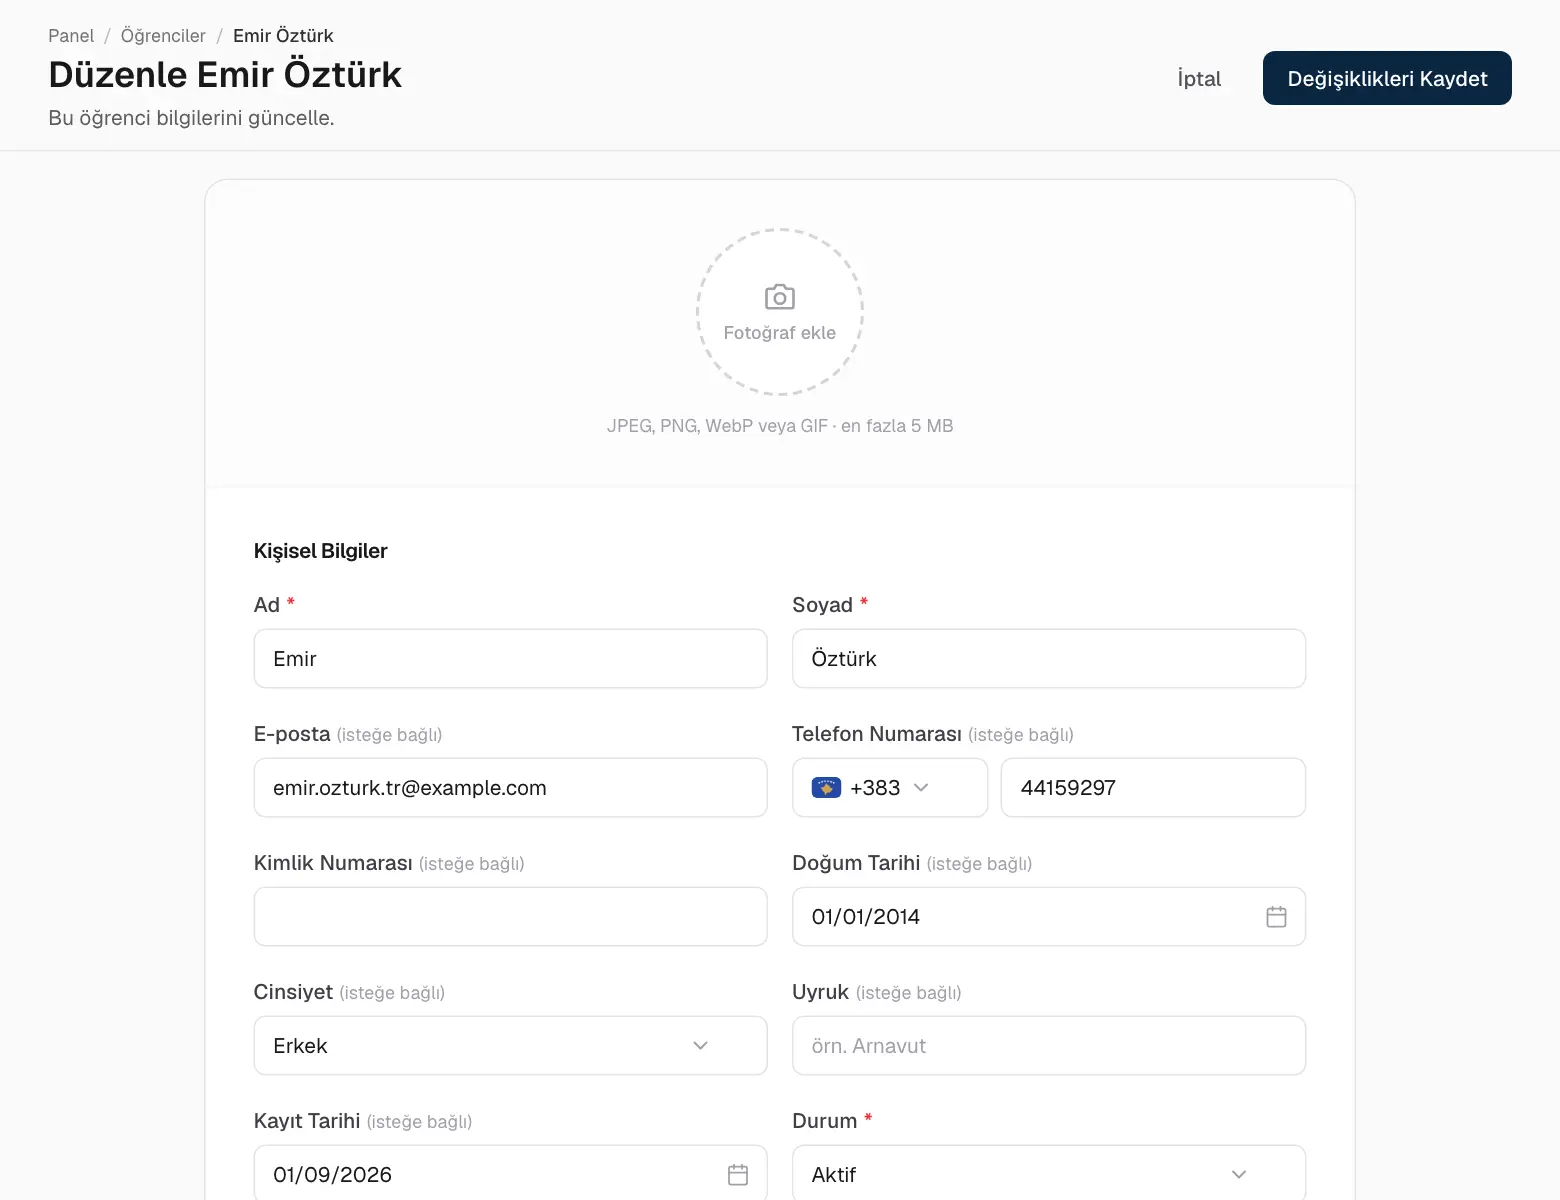This screenshot has width=1560, height=1200.
Task: Cancel editing with İptal
Action: 1199,78
